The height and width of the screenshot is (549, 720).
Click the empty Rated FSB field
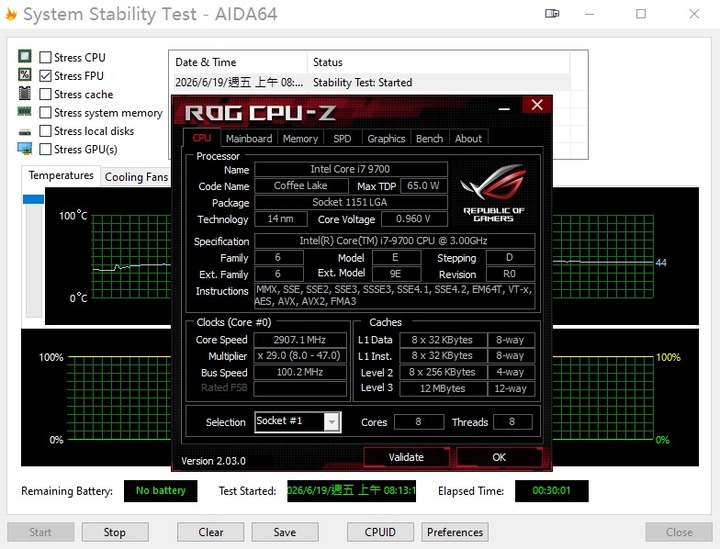click(300, 388)
